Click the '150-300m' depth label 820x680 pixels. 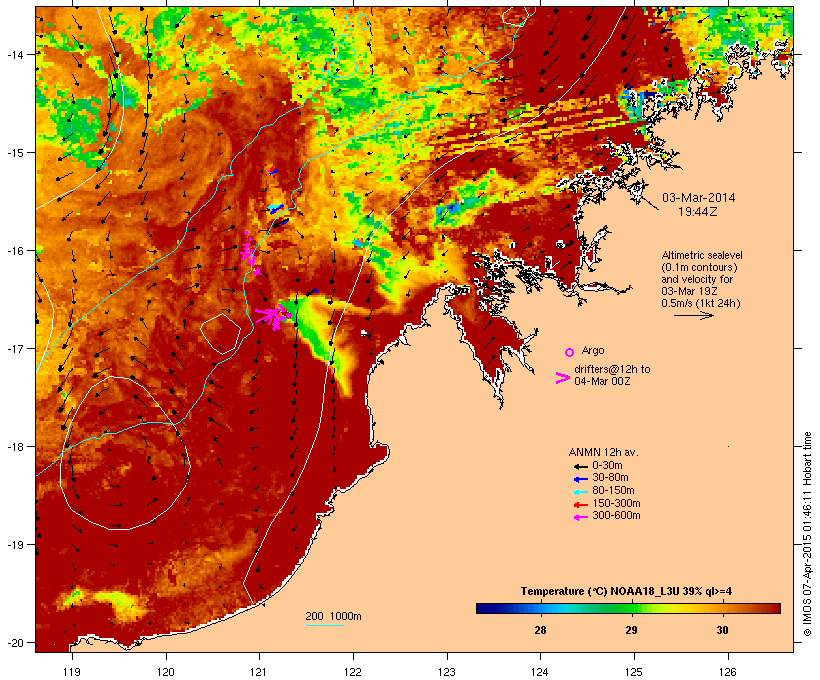click(x=616, y=503)
